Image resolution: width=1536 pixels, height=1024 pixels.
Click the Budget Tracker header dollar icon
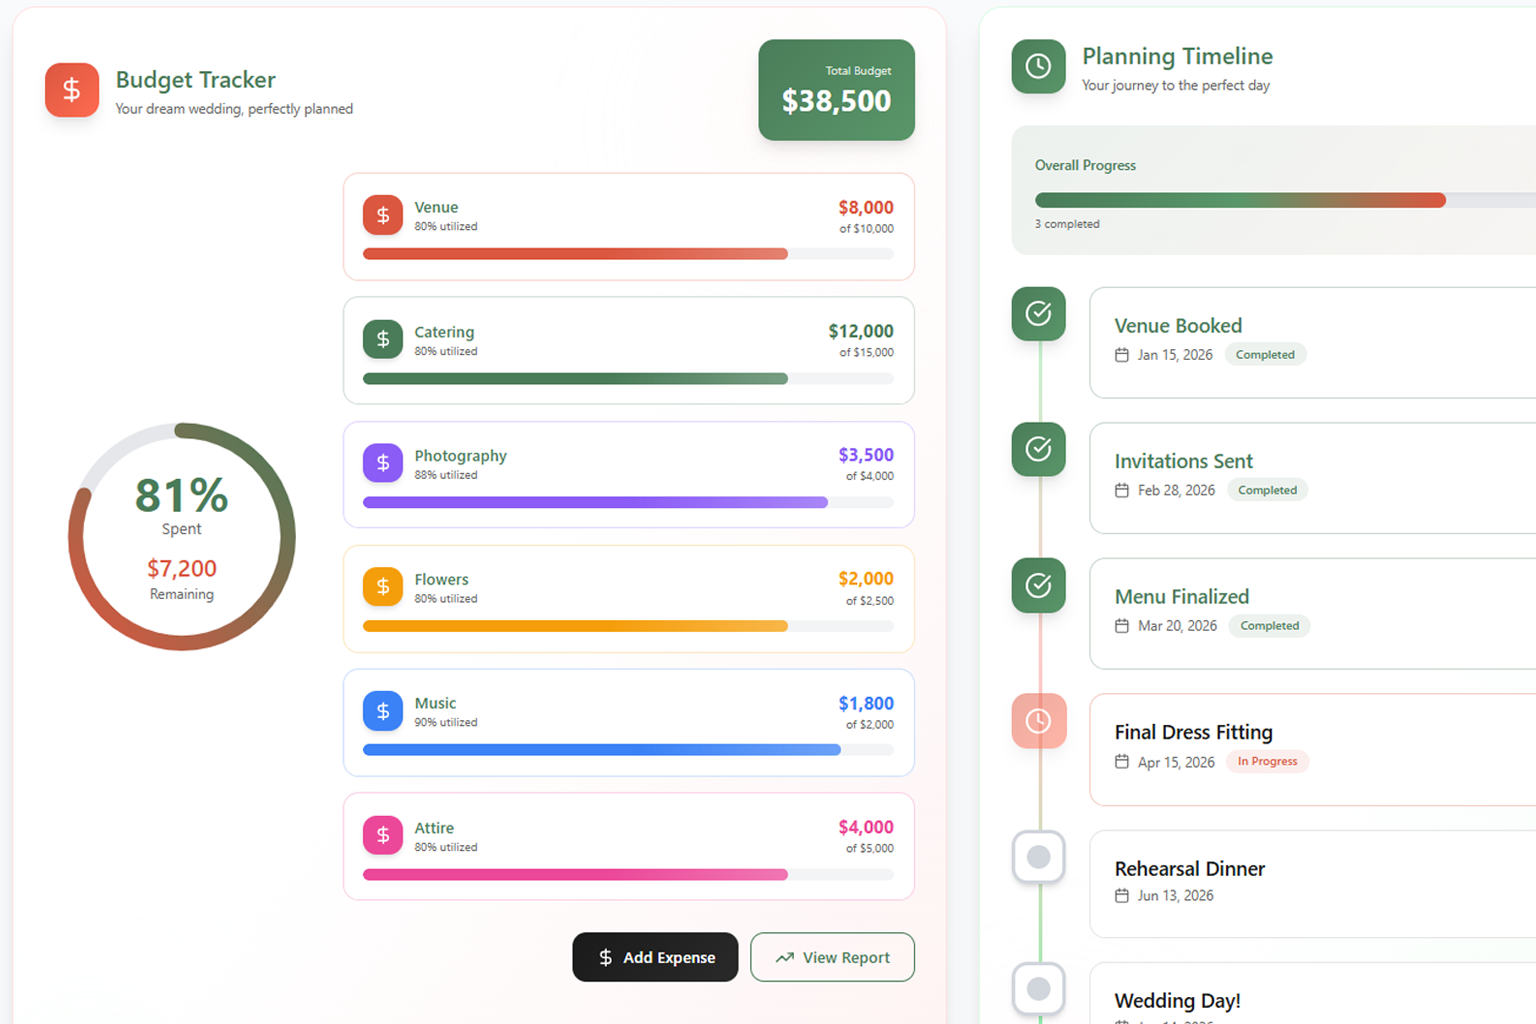point(71,90)
